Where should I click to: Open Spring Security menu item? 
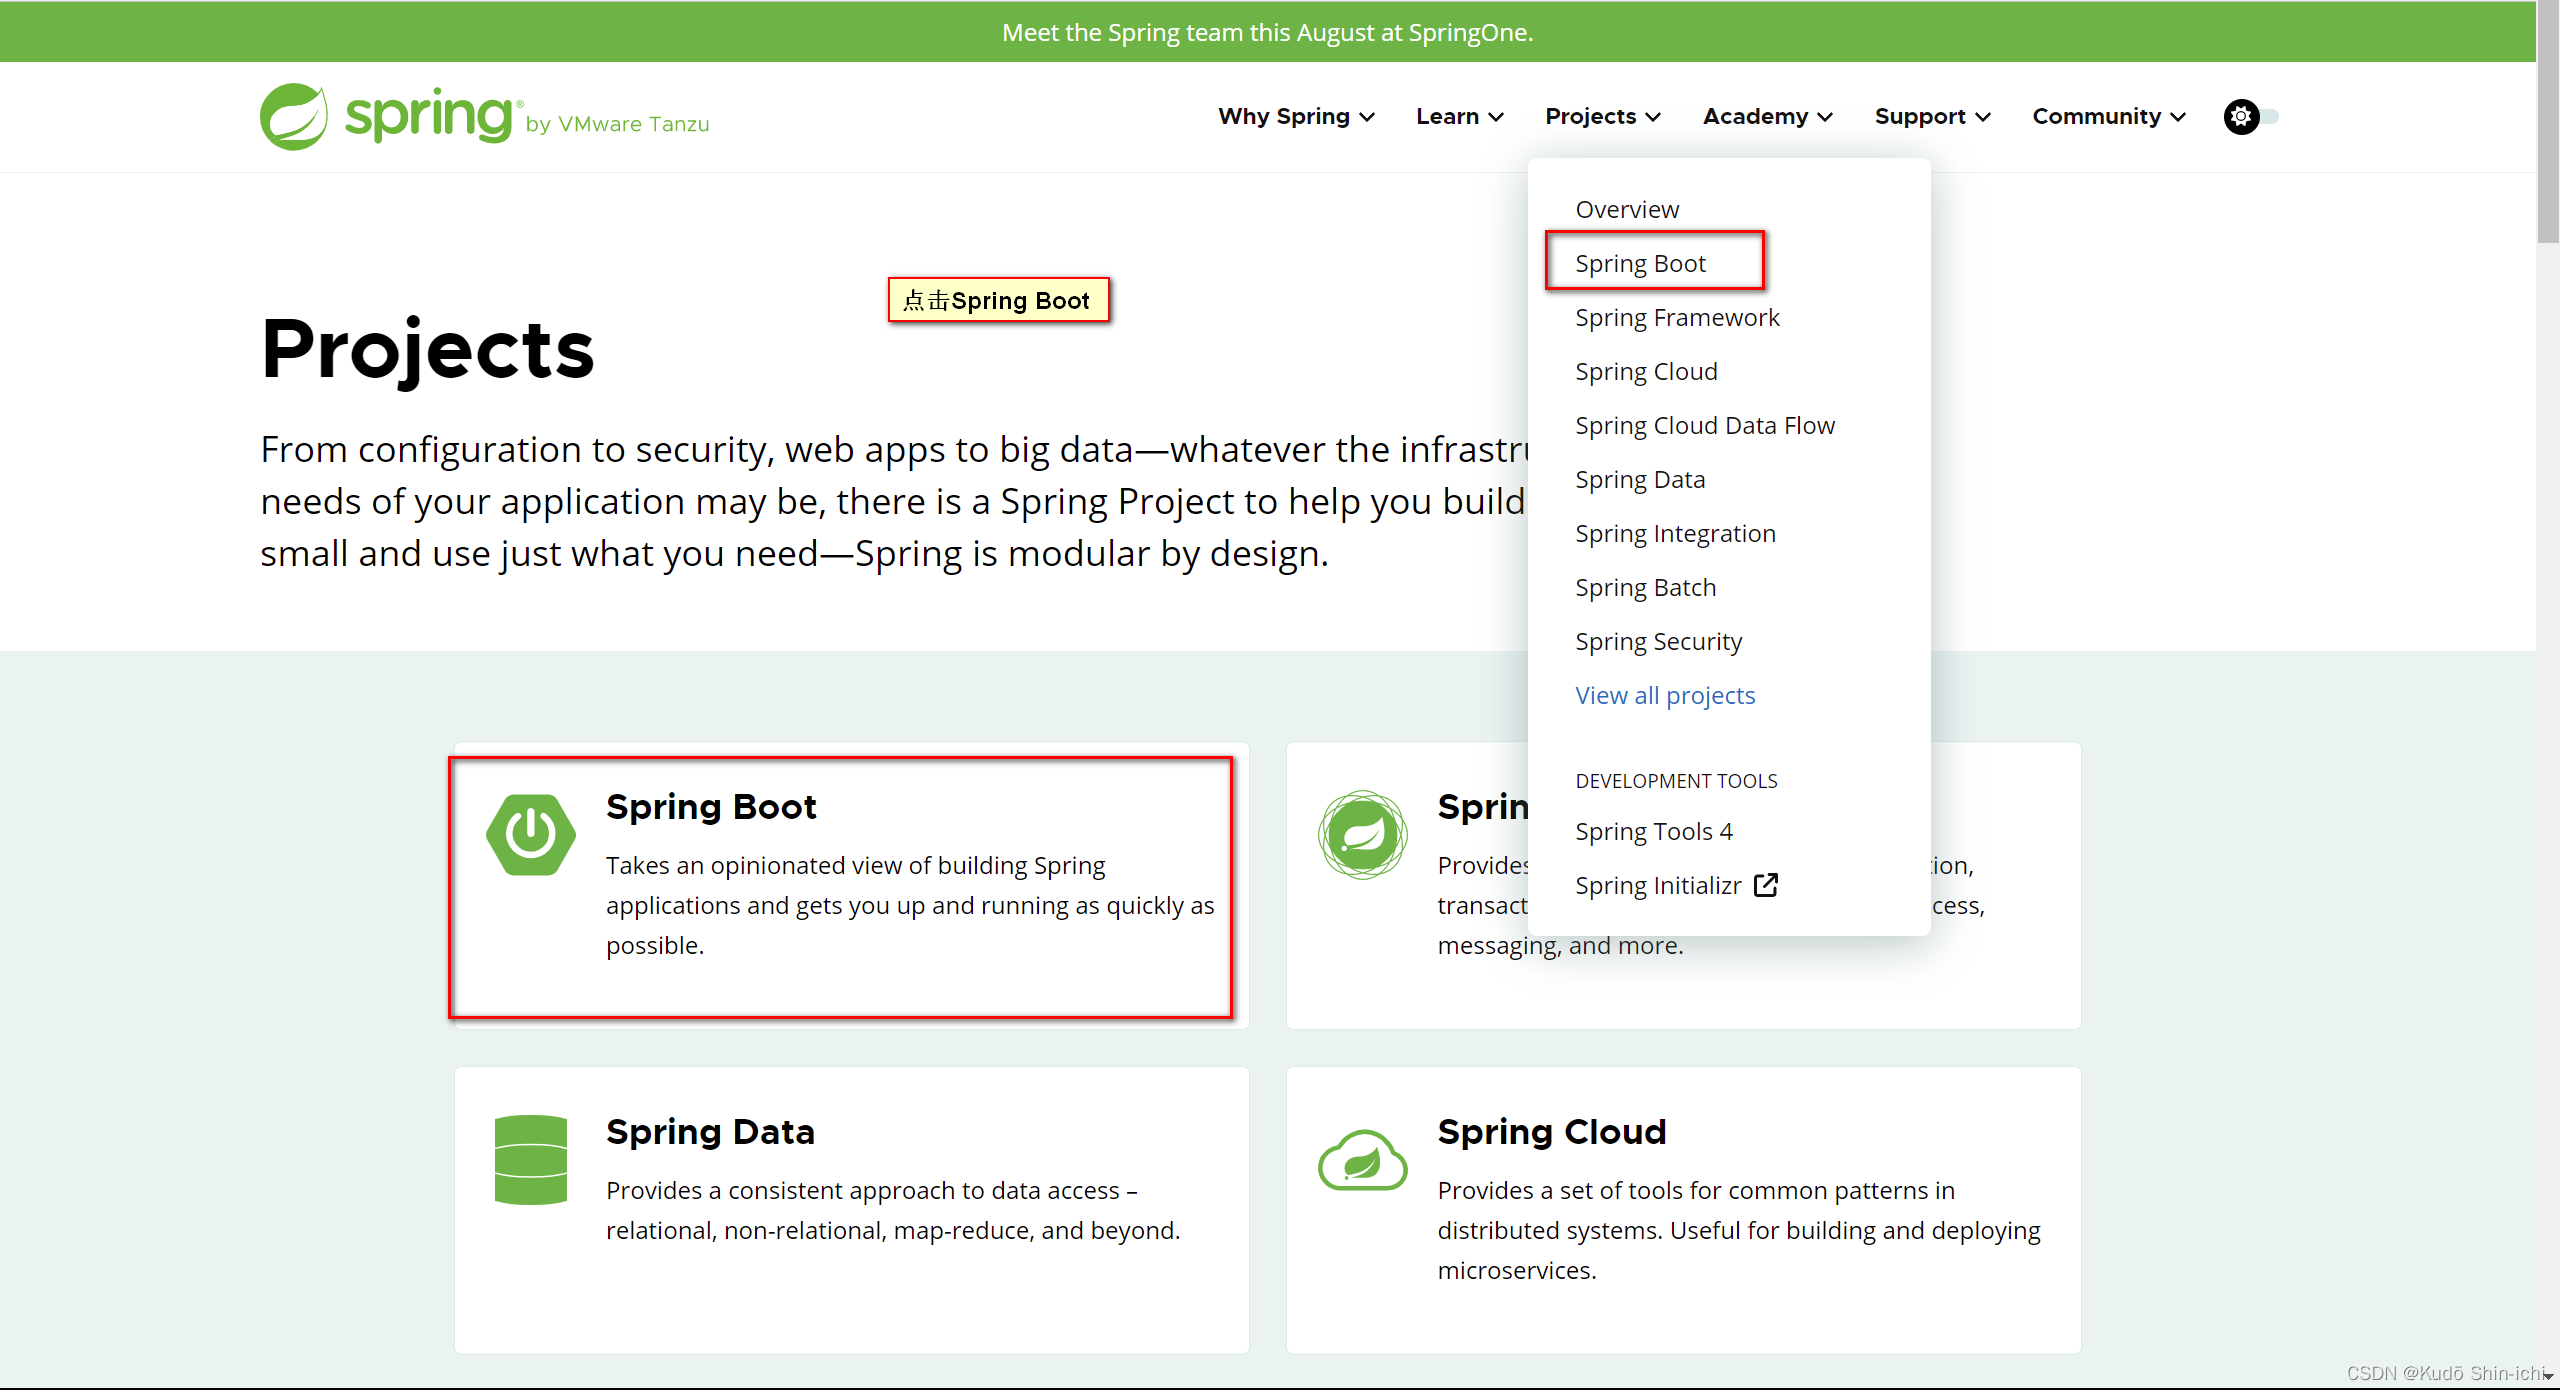[x=1658, y=642]
